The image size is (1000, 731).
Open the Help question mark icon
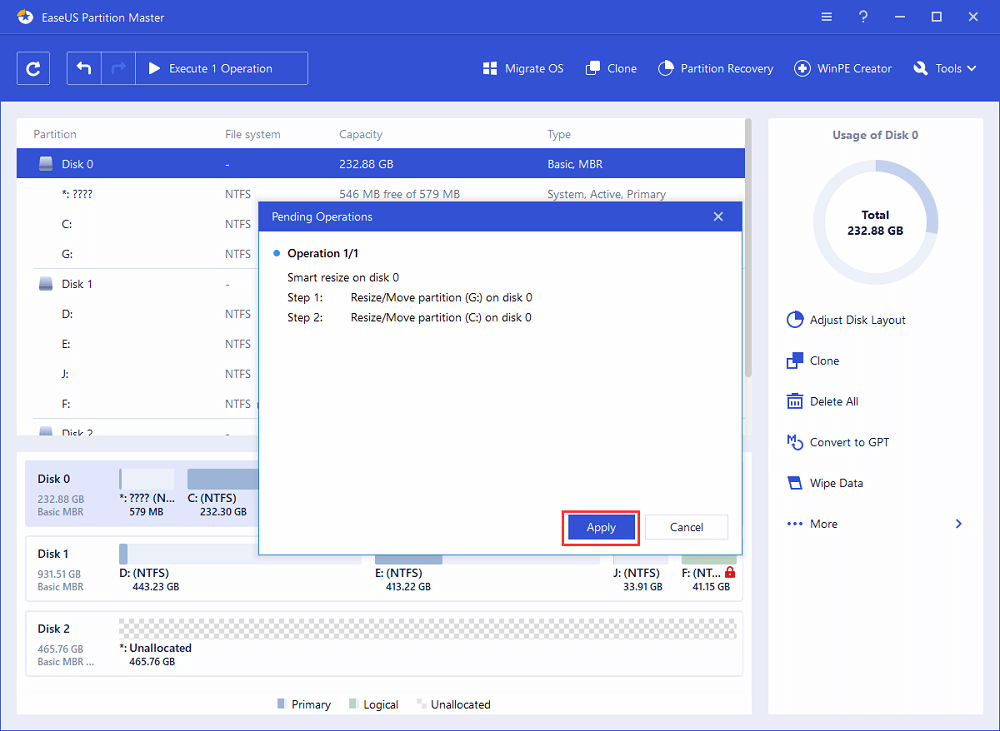pos(863,17)
